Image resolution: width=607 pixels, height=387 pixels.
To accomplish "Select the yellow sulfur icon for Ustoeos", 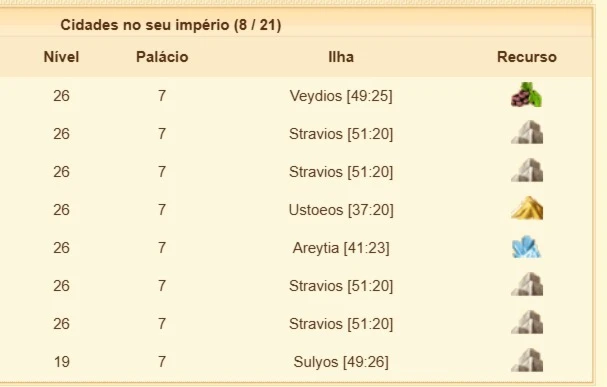I will 527,208.
